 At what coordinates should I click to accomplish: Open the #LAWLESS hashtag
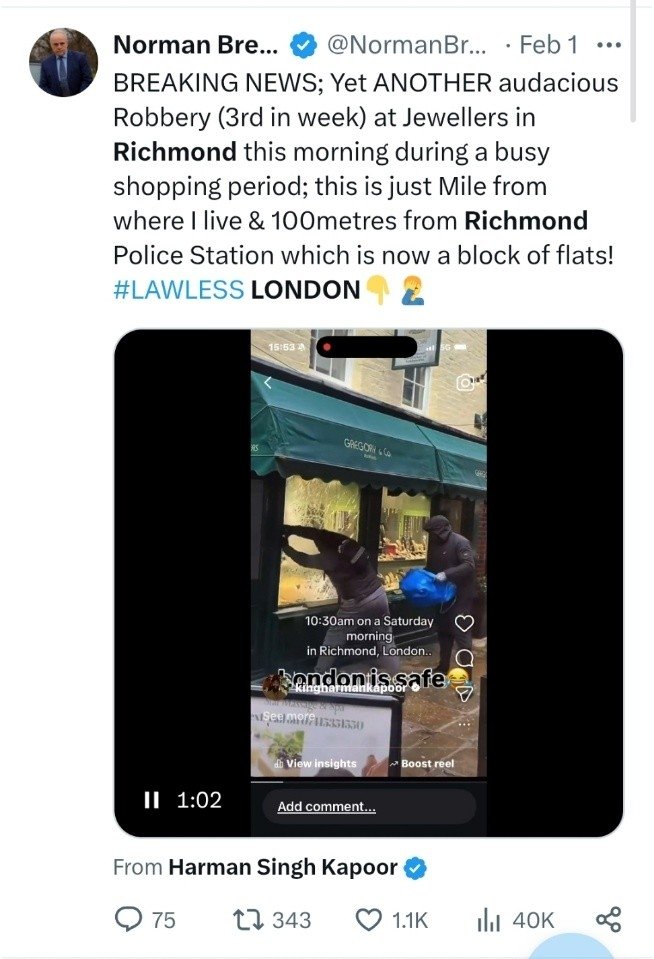tap(179, 290)
